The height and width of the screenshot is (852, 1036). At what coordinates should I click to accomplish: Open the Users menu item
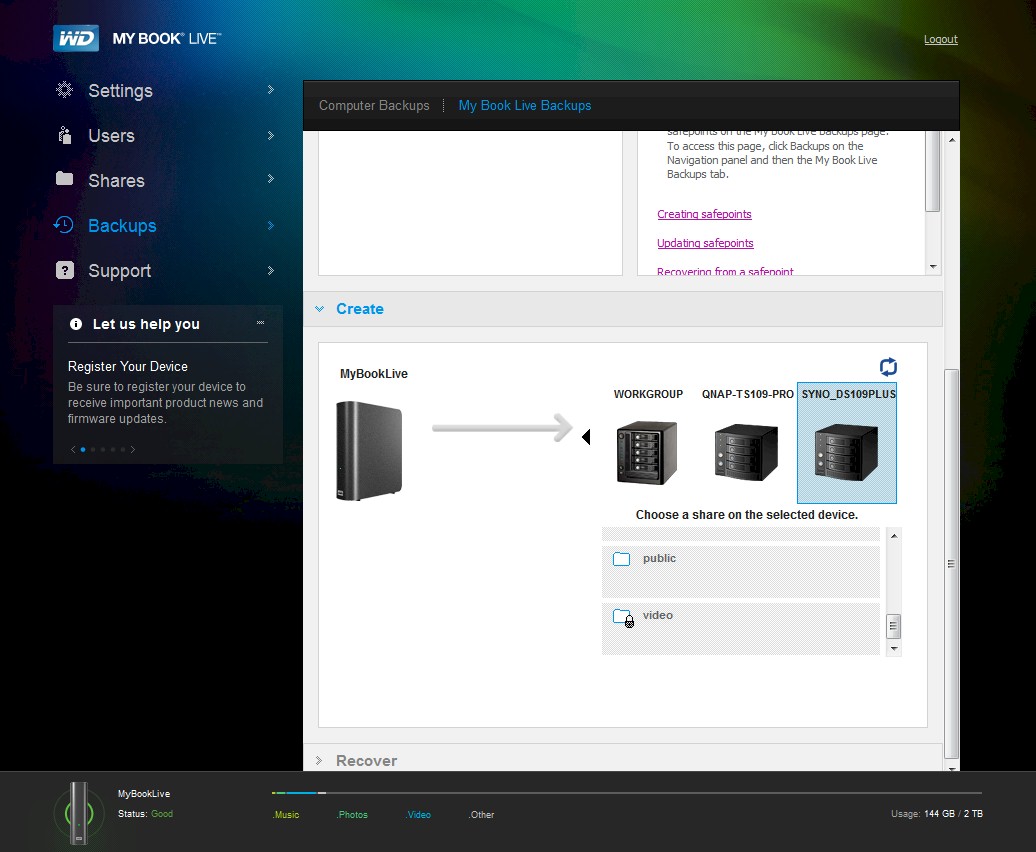point(112,135)
